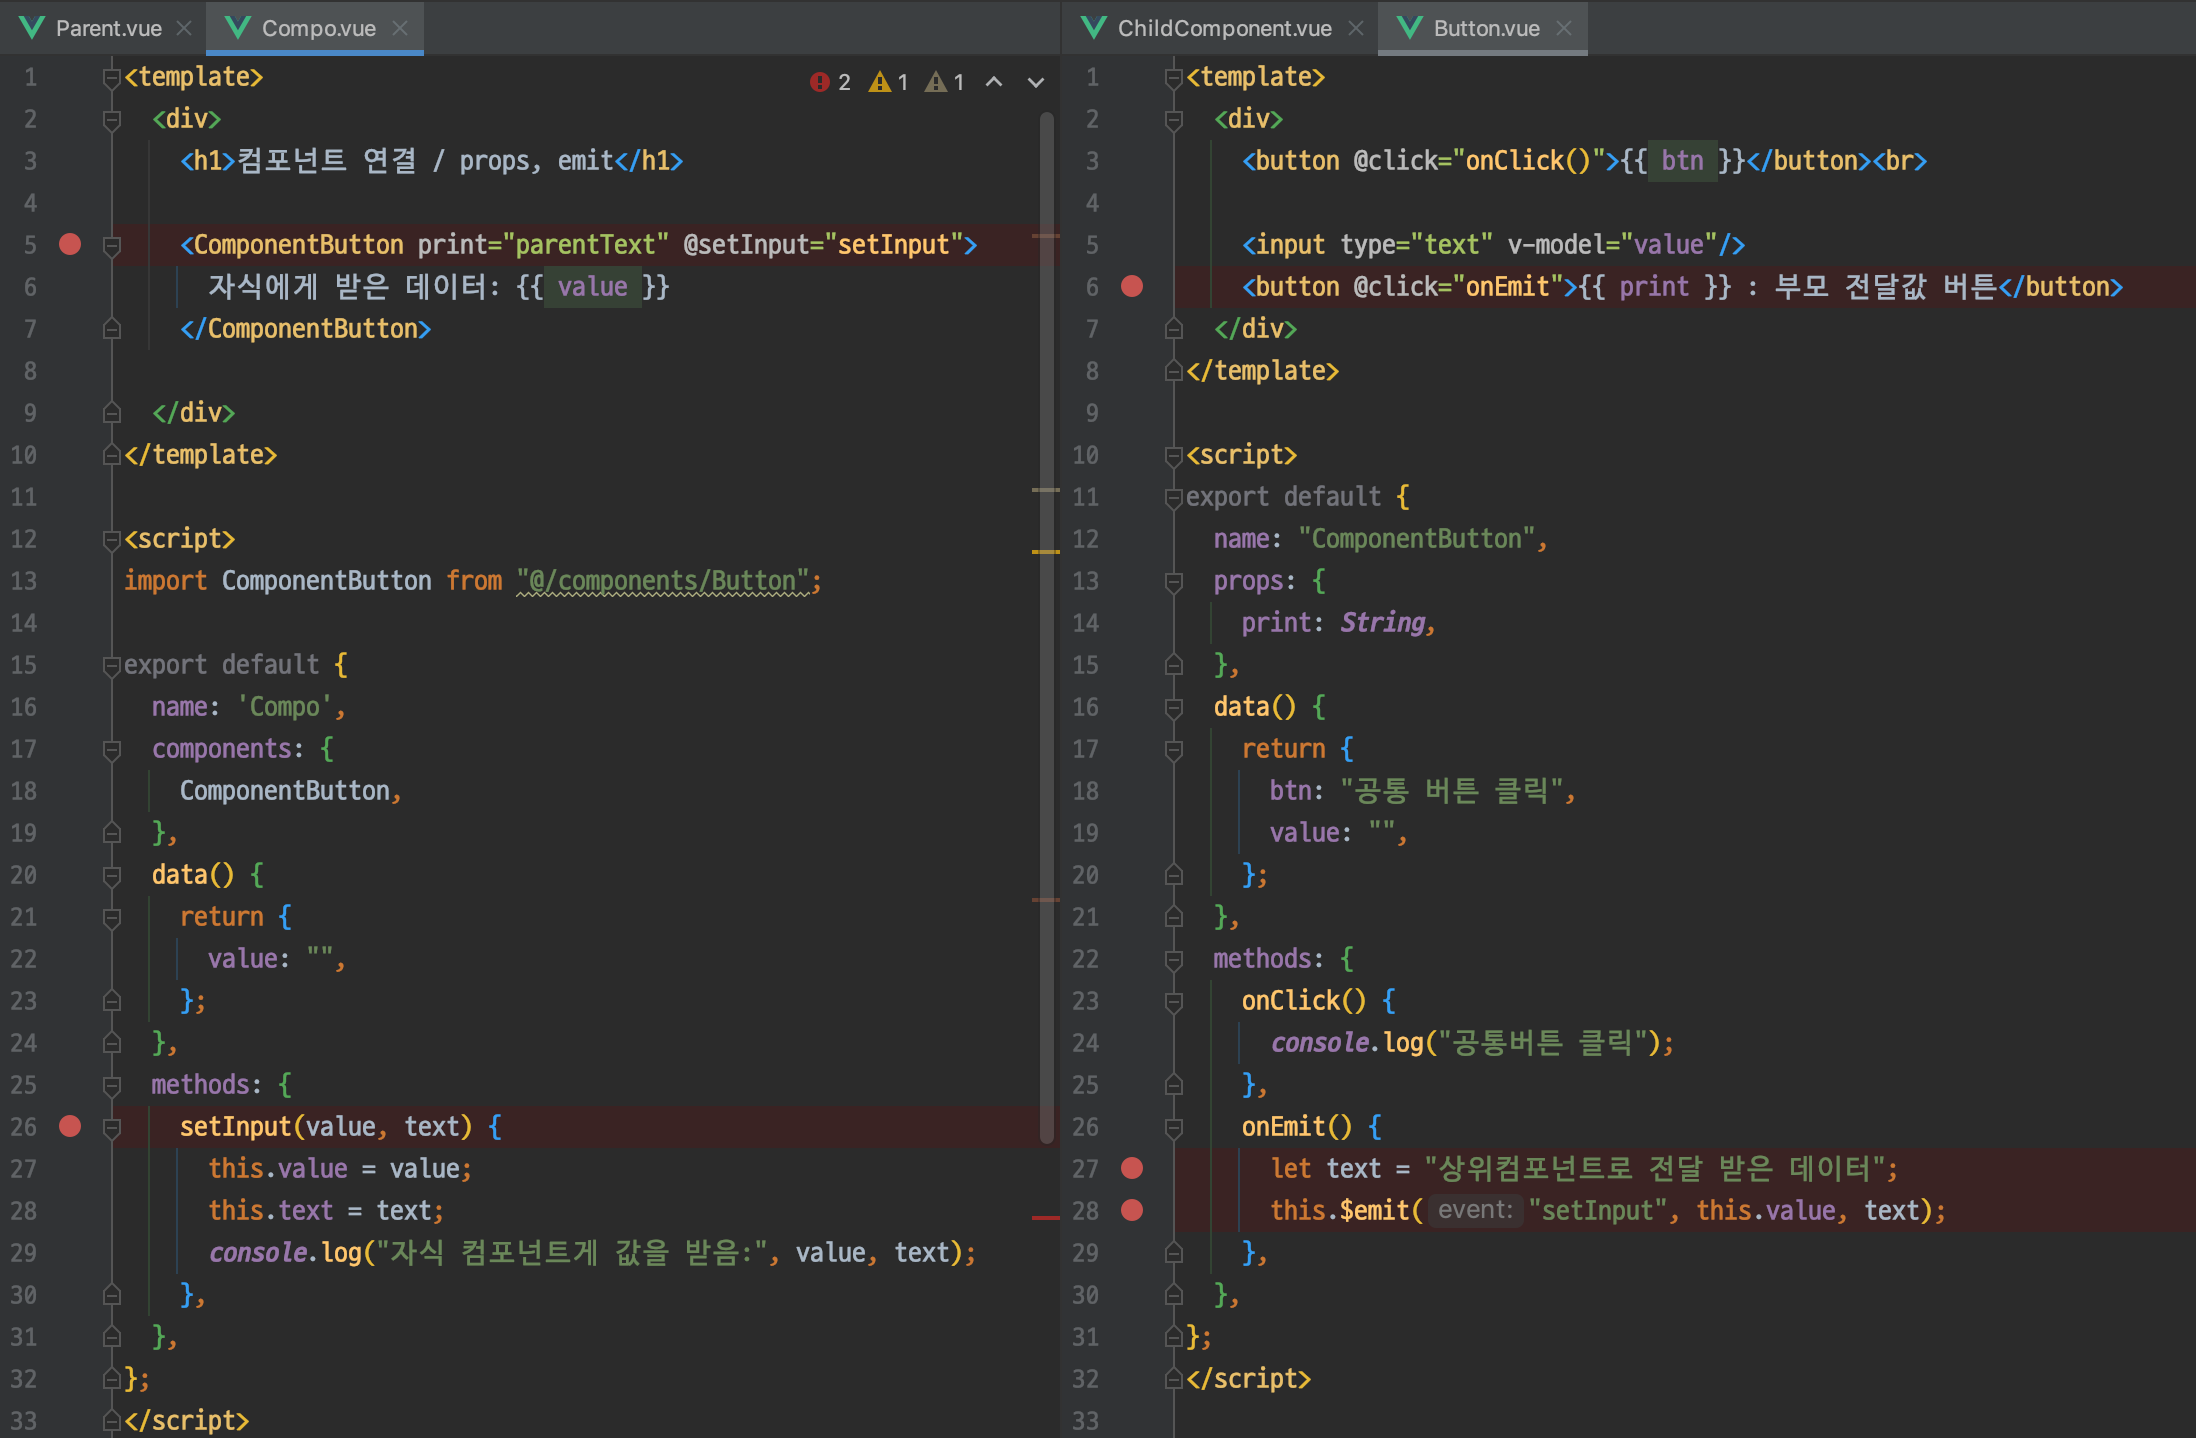Viewport: 2196px width, 1438px height.
Task: Go to next highlighted error arrow
Action: tap(1036, 82)
